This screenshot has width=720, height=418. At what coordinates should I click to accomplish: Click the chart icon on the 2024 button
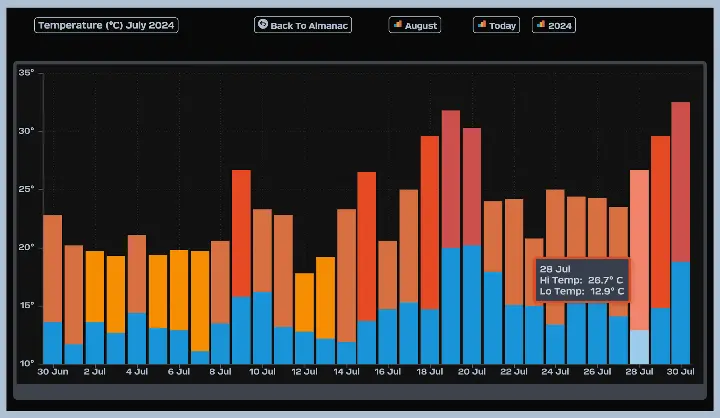(541, 25)
